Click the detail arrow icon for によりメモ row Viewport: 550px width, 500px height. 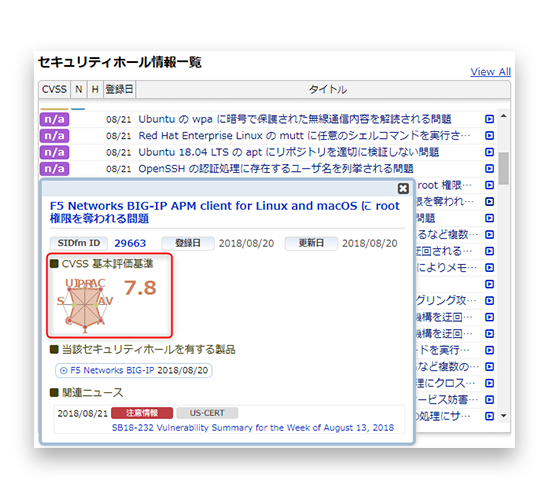489,268
